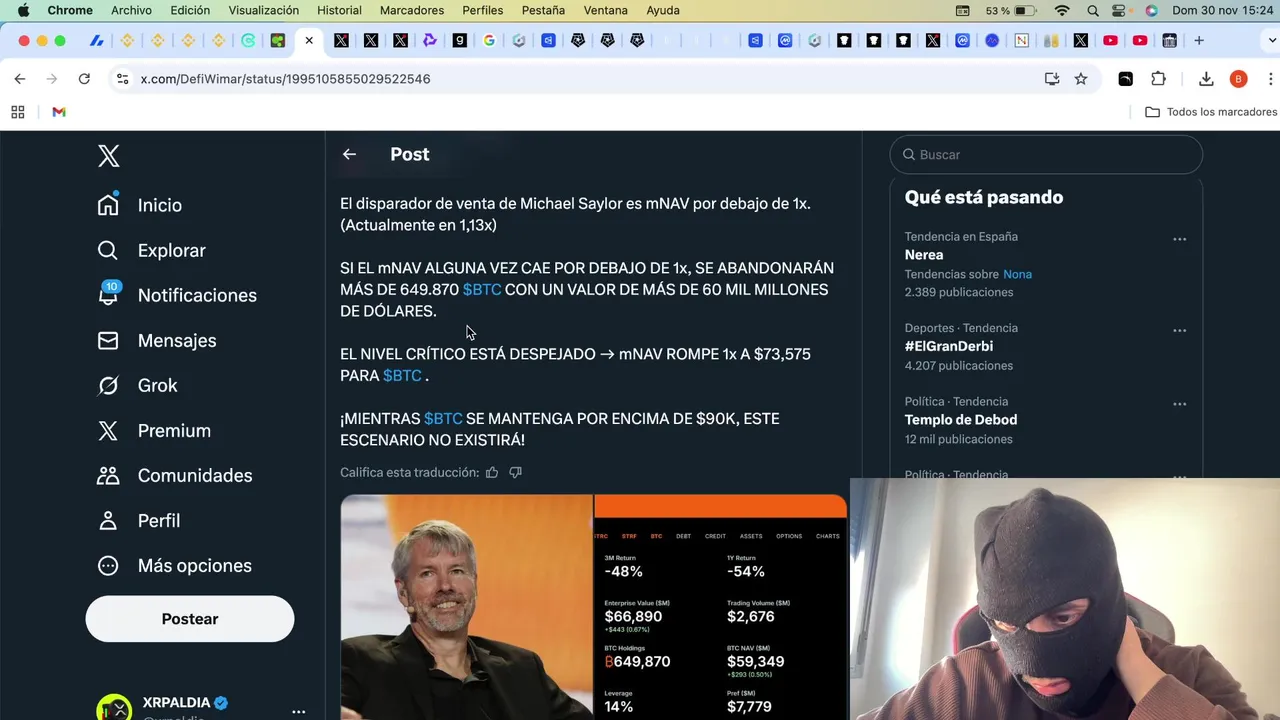This screenshot has height=720, width=1280.
Task: Open Pestaña menu
Action: [x=543, y=10]
